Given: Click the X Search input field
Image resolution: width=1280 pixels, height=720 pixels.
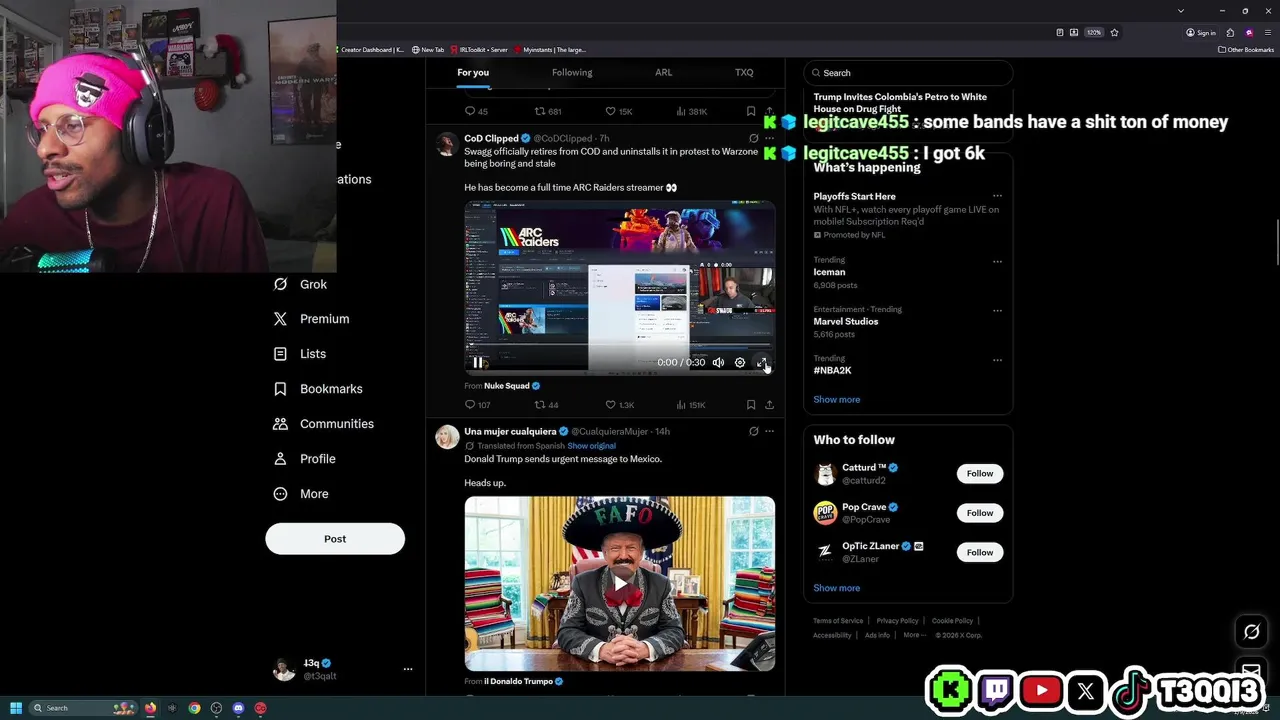Looking at the screenshot, I should pos(908,73).
